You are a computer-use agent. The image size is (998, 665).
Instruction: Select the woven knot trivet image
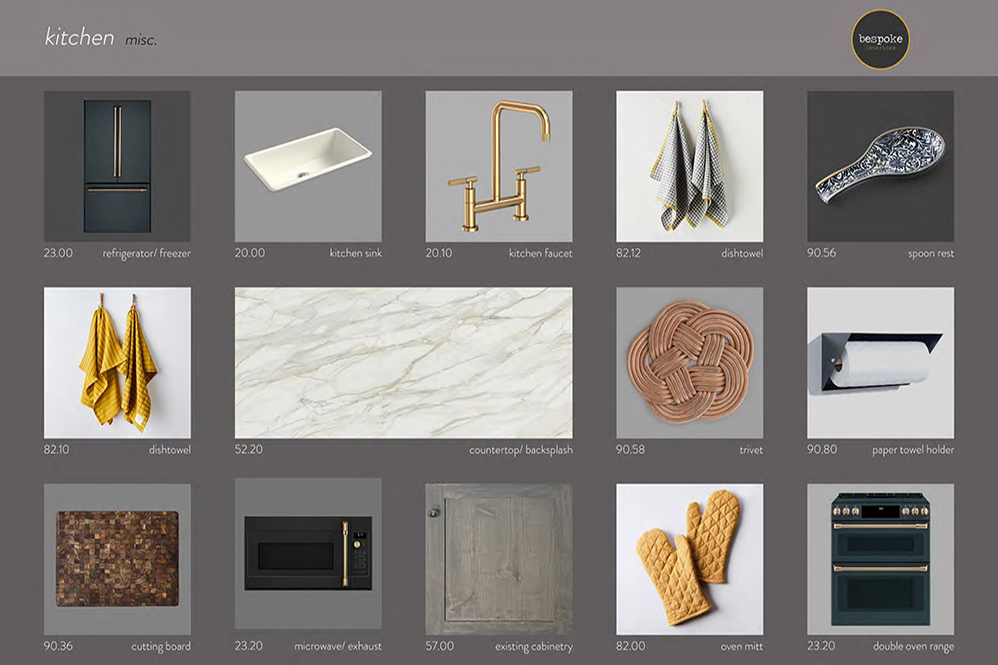(x=689, y=362)
